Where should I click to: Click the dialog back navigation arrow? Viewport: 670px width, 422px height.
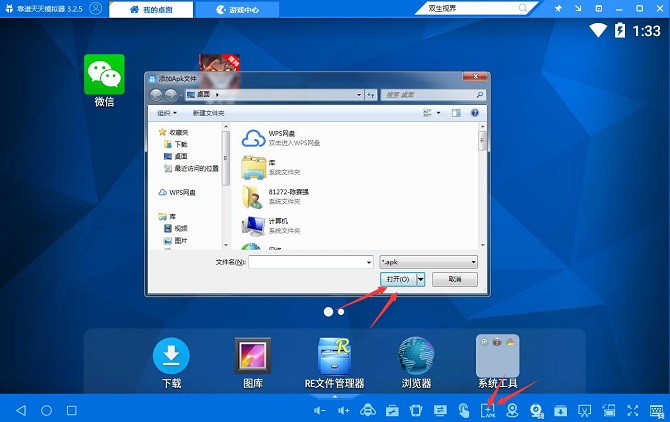tap(156, 95)
